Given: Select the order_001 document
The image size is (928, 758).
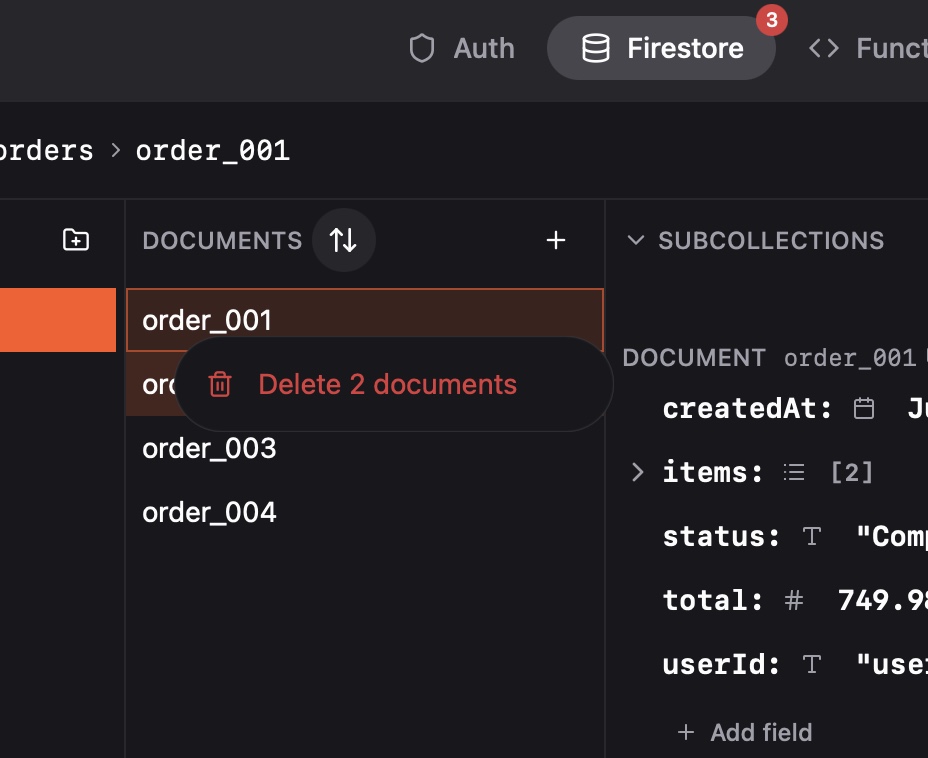Looking at the screenshot, I should pos(365,320).
